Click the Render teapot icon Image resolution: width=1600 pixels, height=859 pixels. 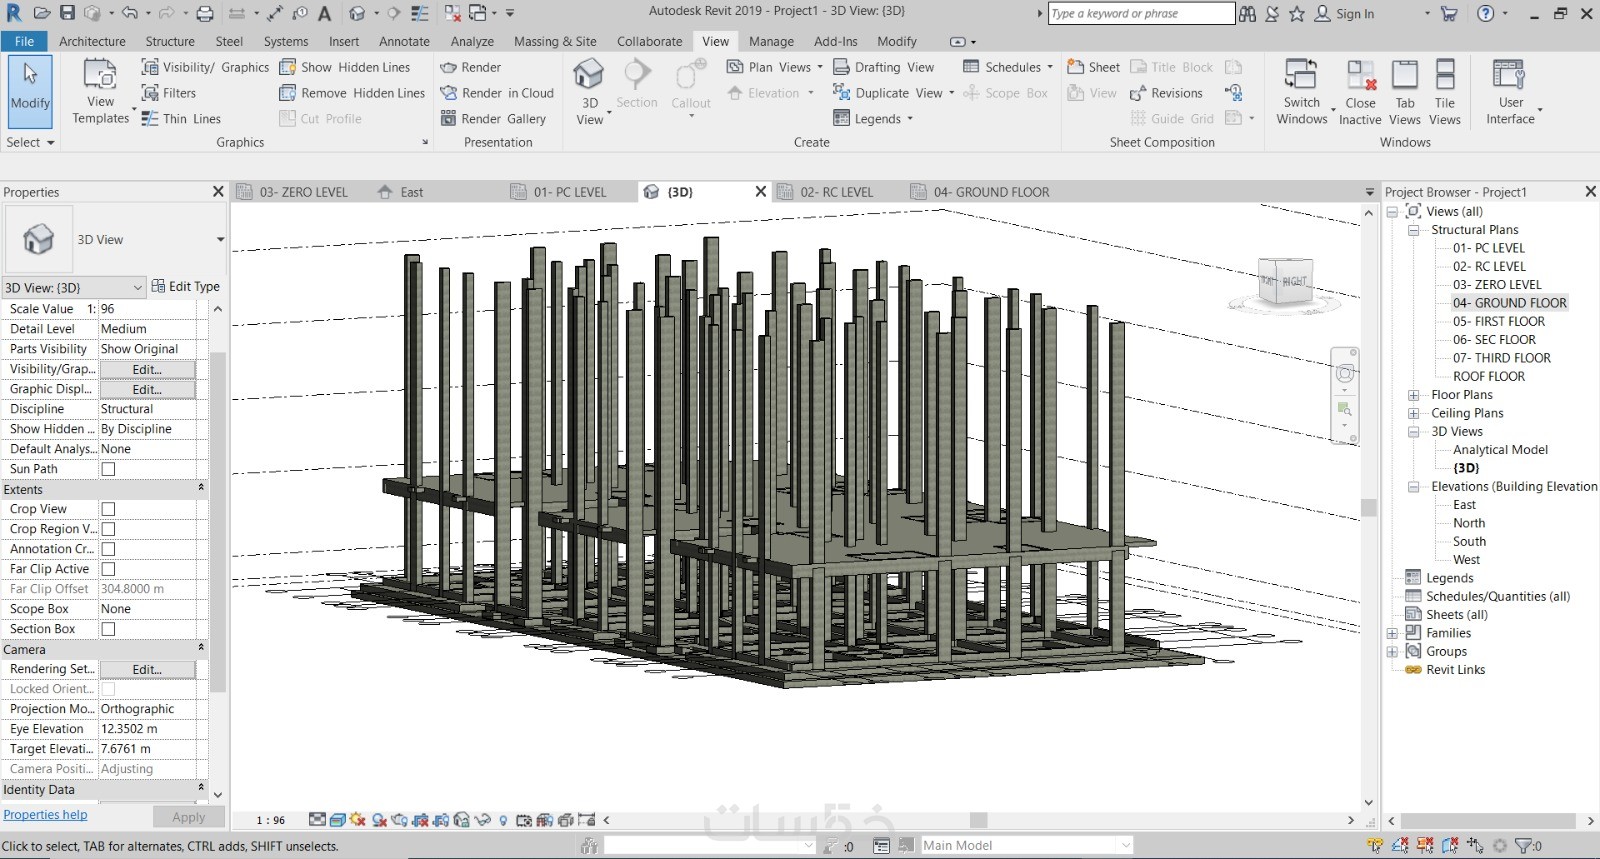point(448,67)
